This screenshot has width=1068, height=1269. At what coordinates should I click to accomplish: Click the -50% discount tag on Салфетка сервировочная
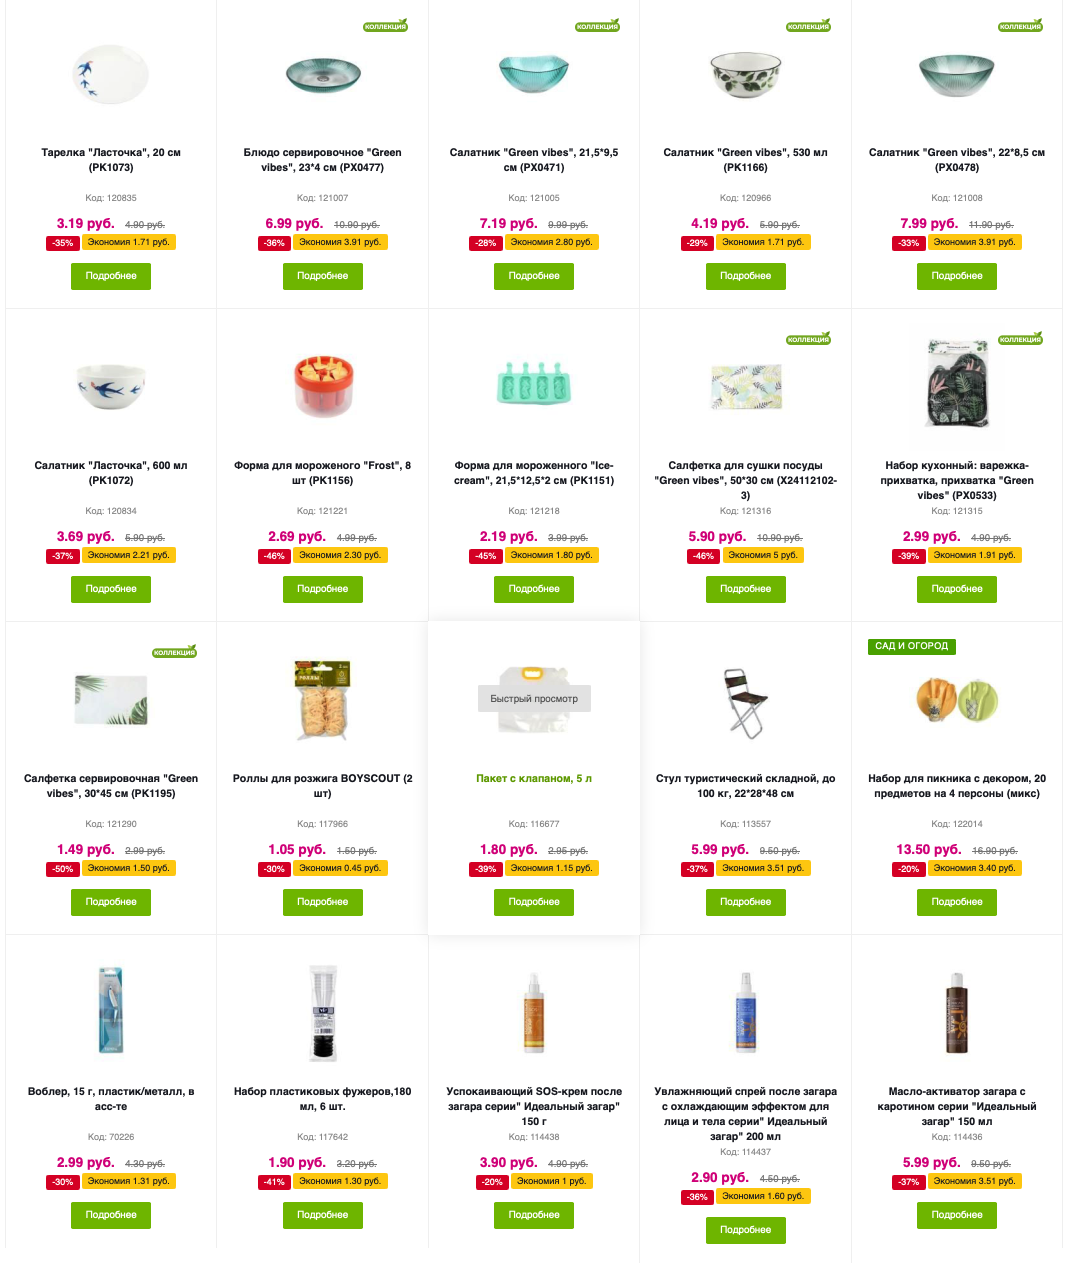click(63, 869)
